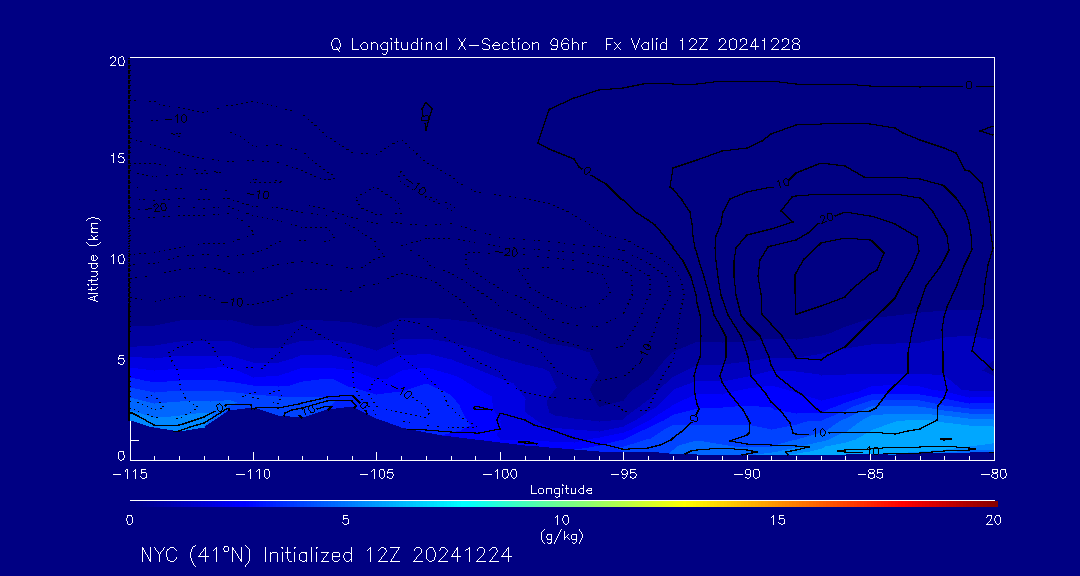Click the -115 longitude tick label
Image resolution: width=1080 pixels, height=576 pixels.
tap(130, 475)
